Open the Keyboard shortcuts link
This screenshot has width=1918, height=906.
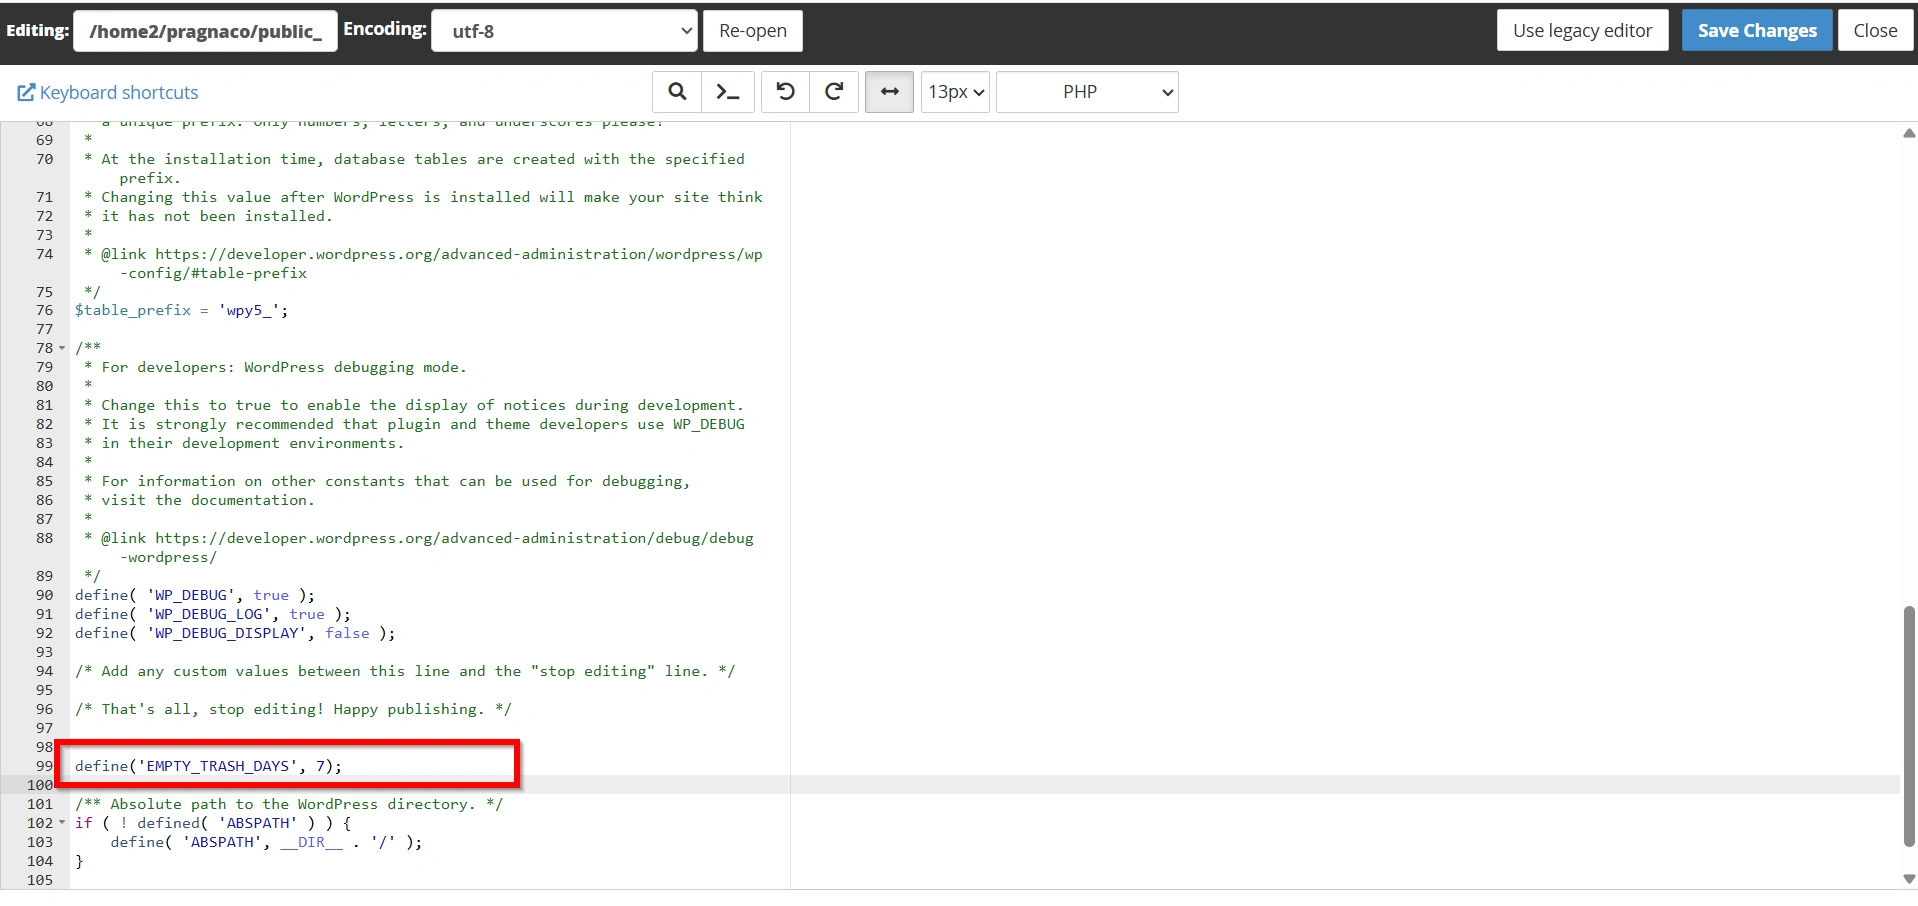click(108, 93)
